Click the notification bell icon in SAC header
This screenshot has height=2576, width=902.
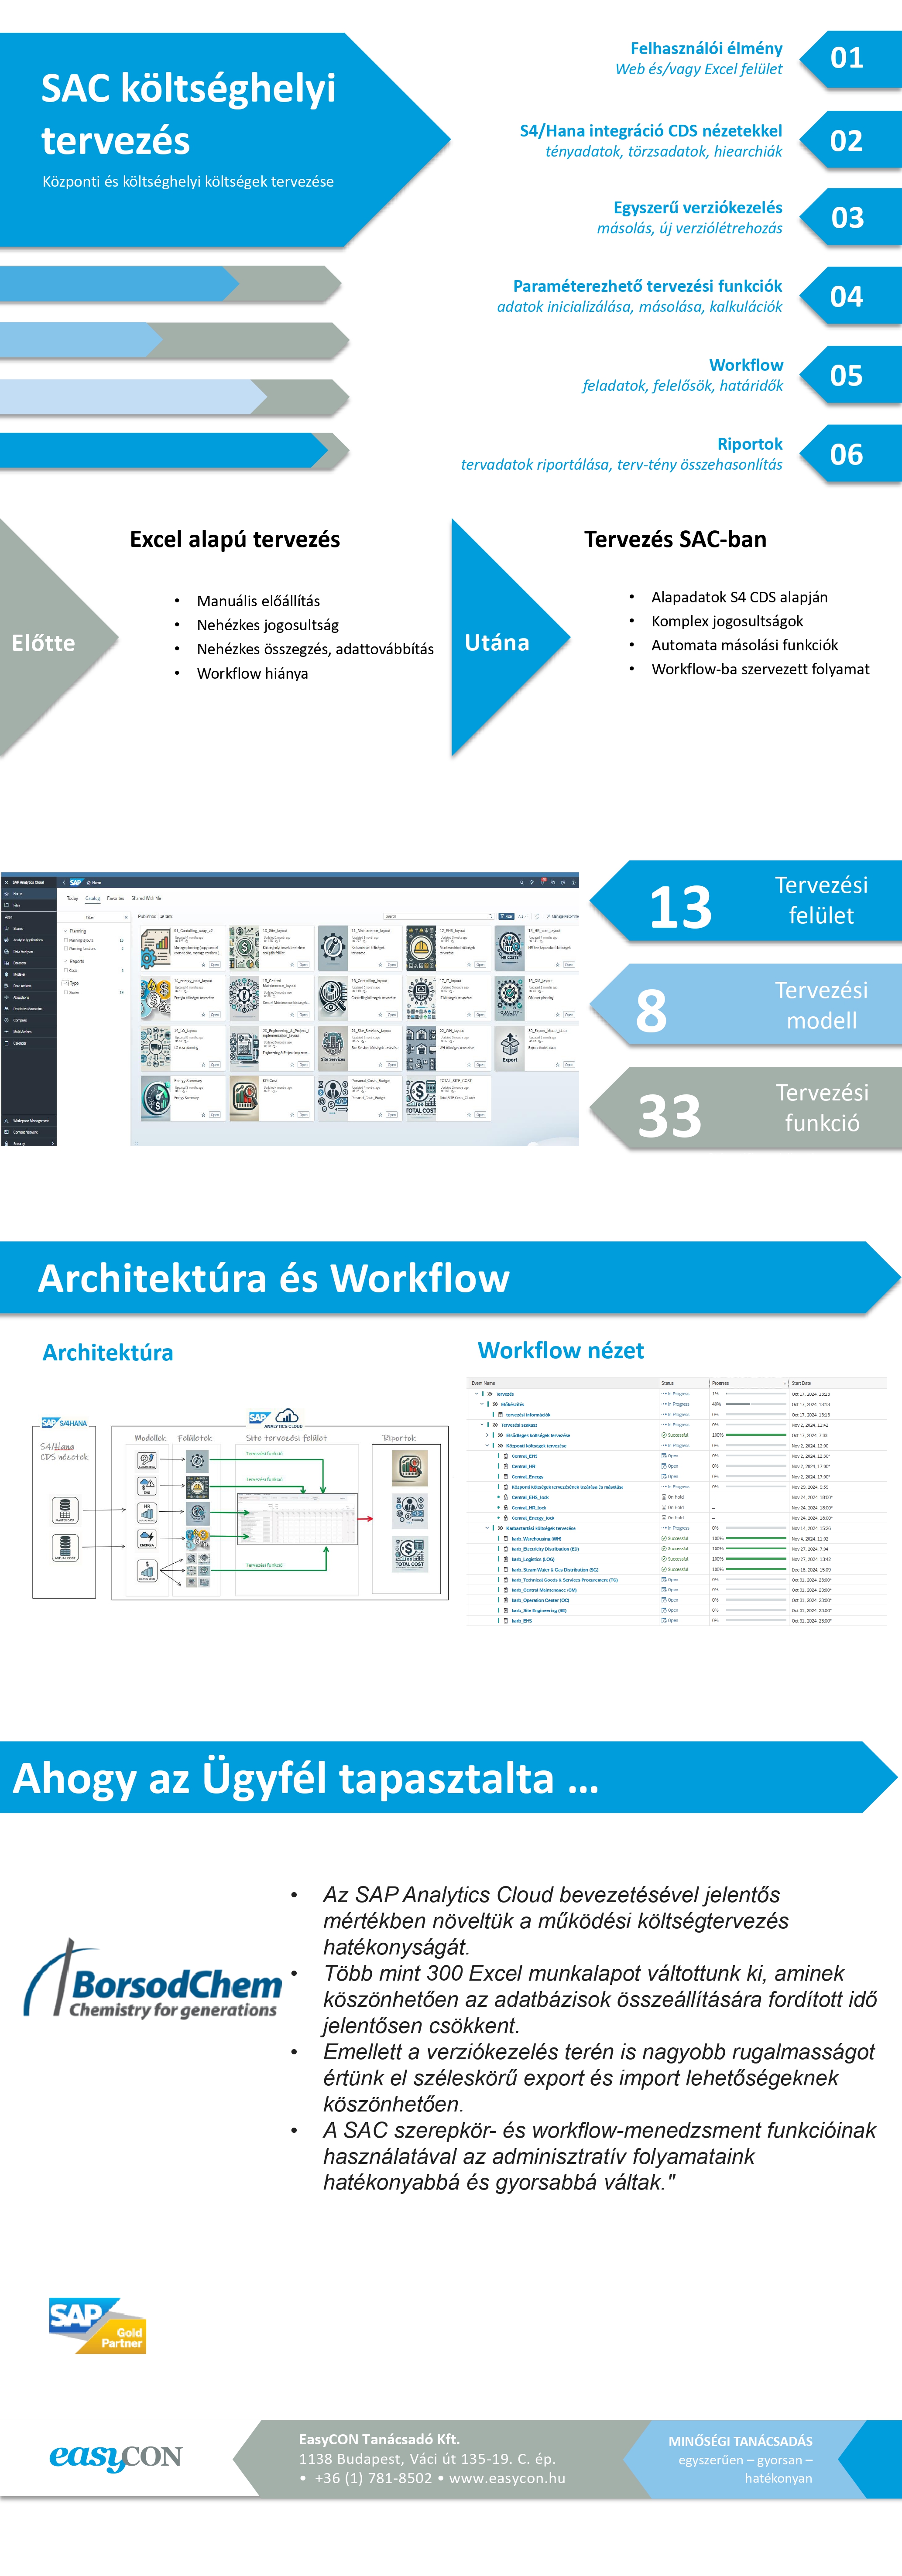coord(542,883)
